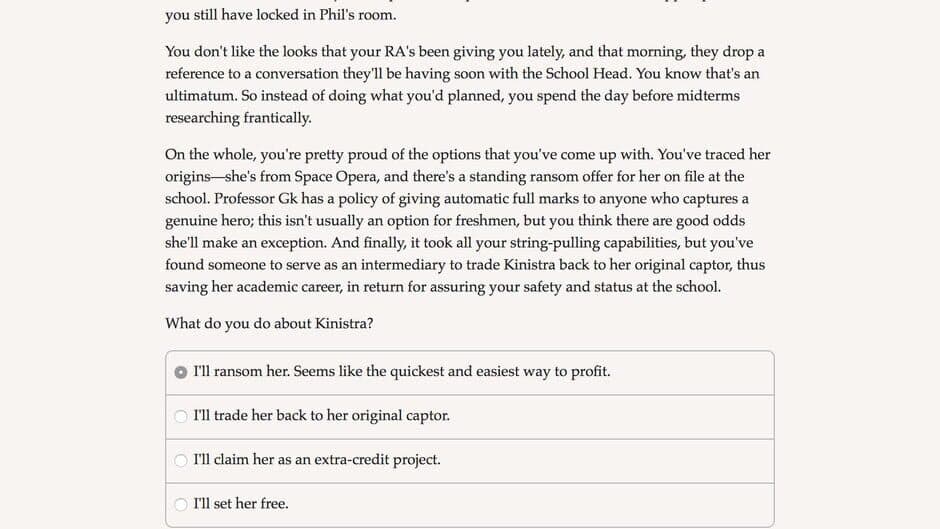Select the "I'll ransom her" radio button
This screenshot has width=940, height=529.
(180, 372)
